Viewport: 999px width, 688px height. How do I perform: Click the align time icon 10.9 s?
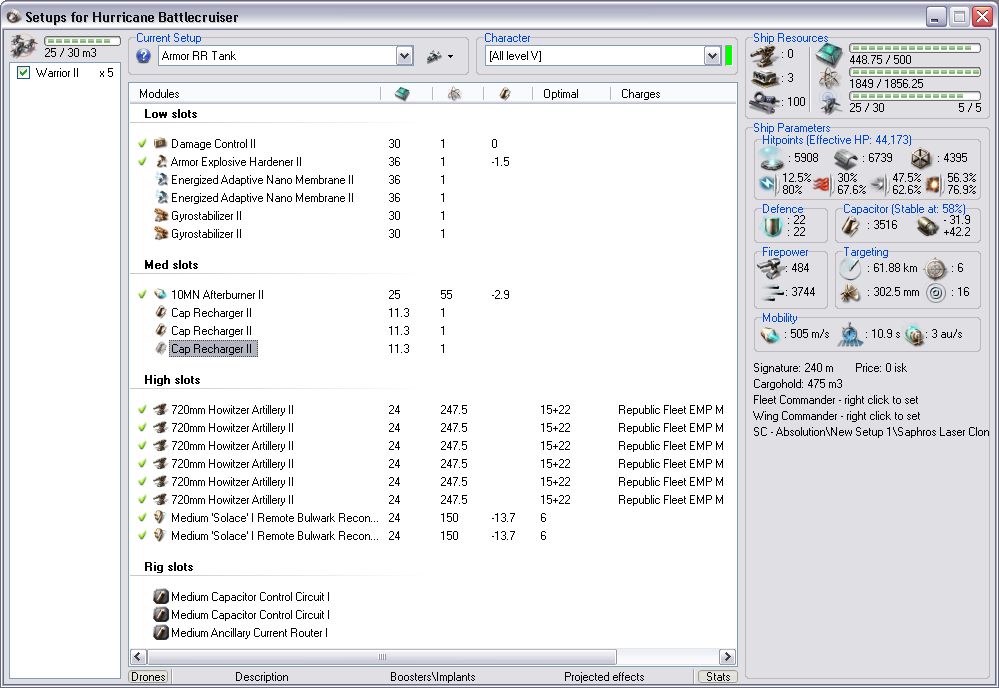850,334
